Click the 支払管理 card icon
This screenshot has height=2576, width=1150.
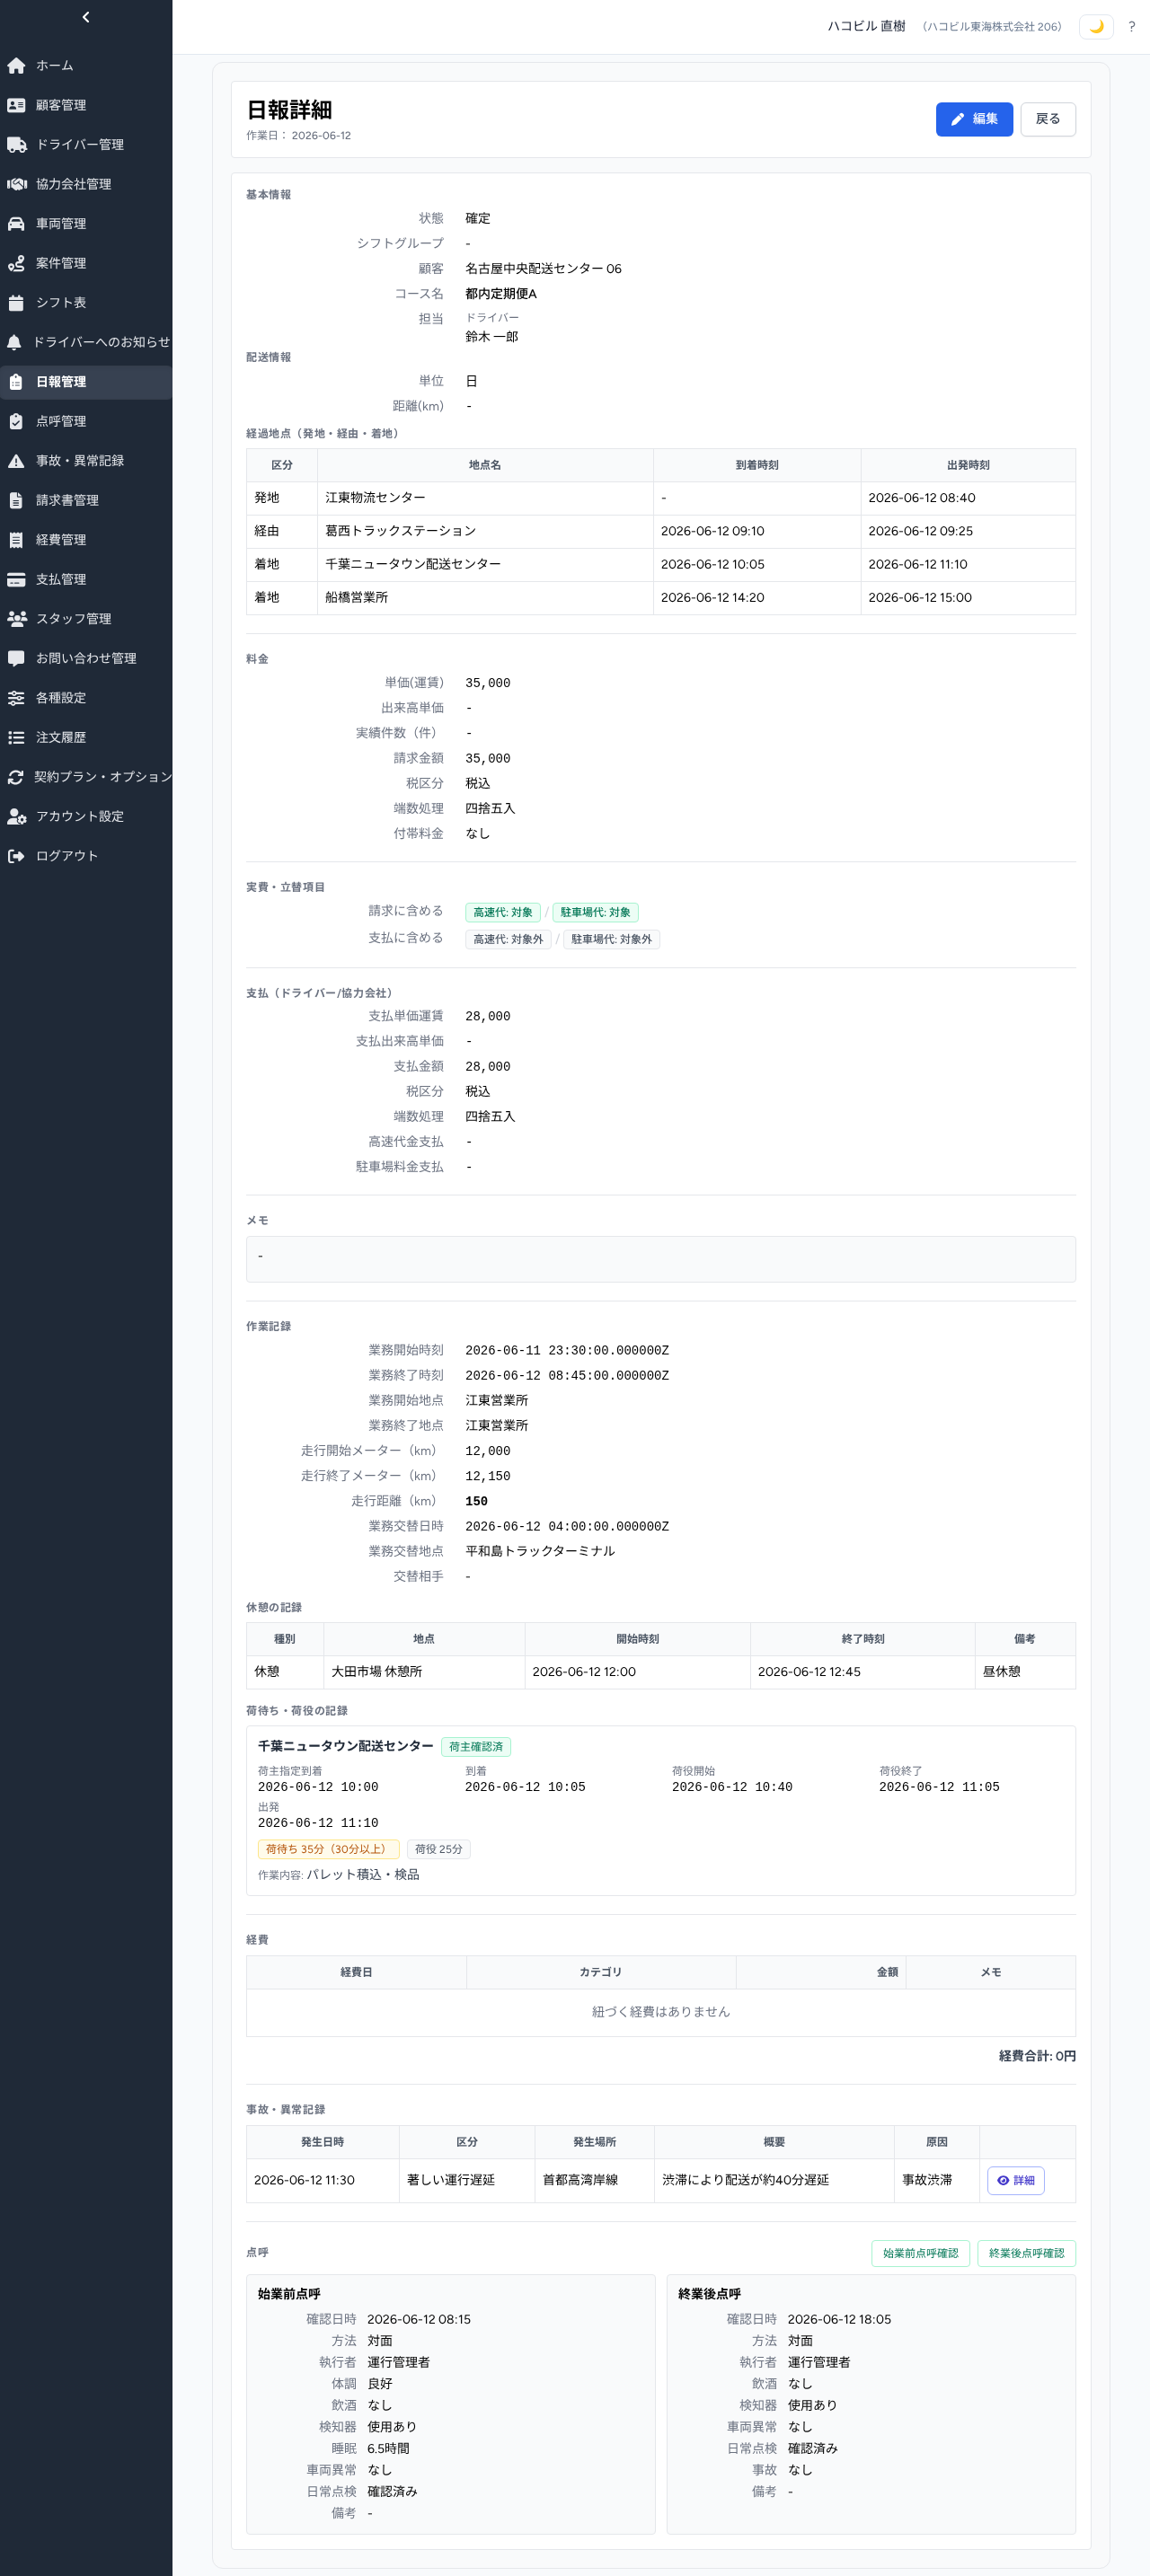16,580
